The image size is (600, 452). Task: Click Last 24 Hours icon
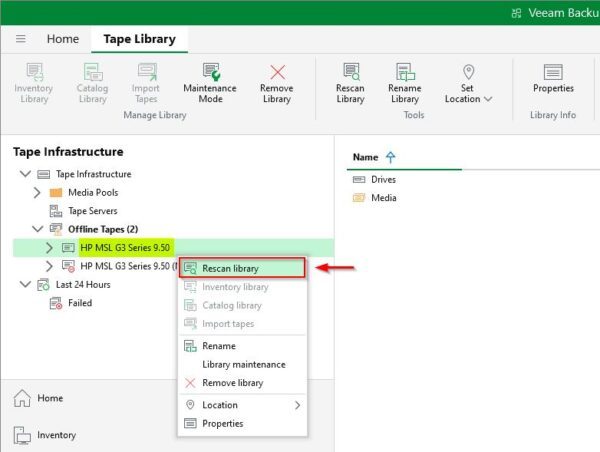43,285
